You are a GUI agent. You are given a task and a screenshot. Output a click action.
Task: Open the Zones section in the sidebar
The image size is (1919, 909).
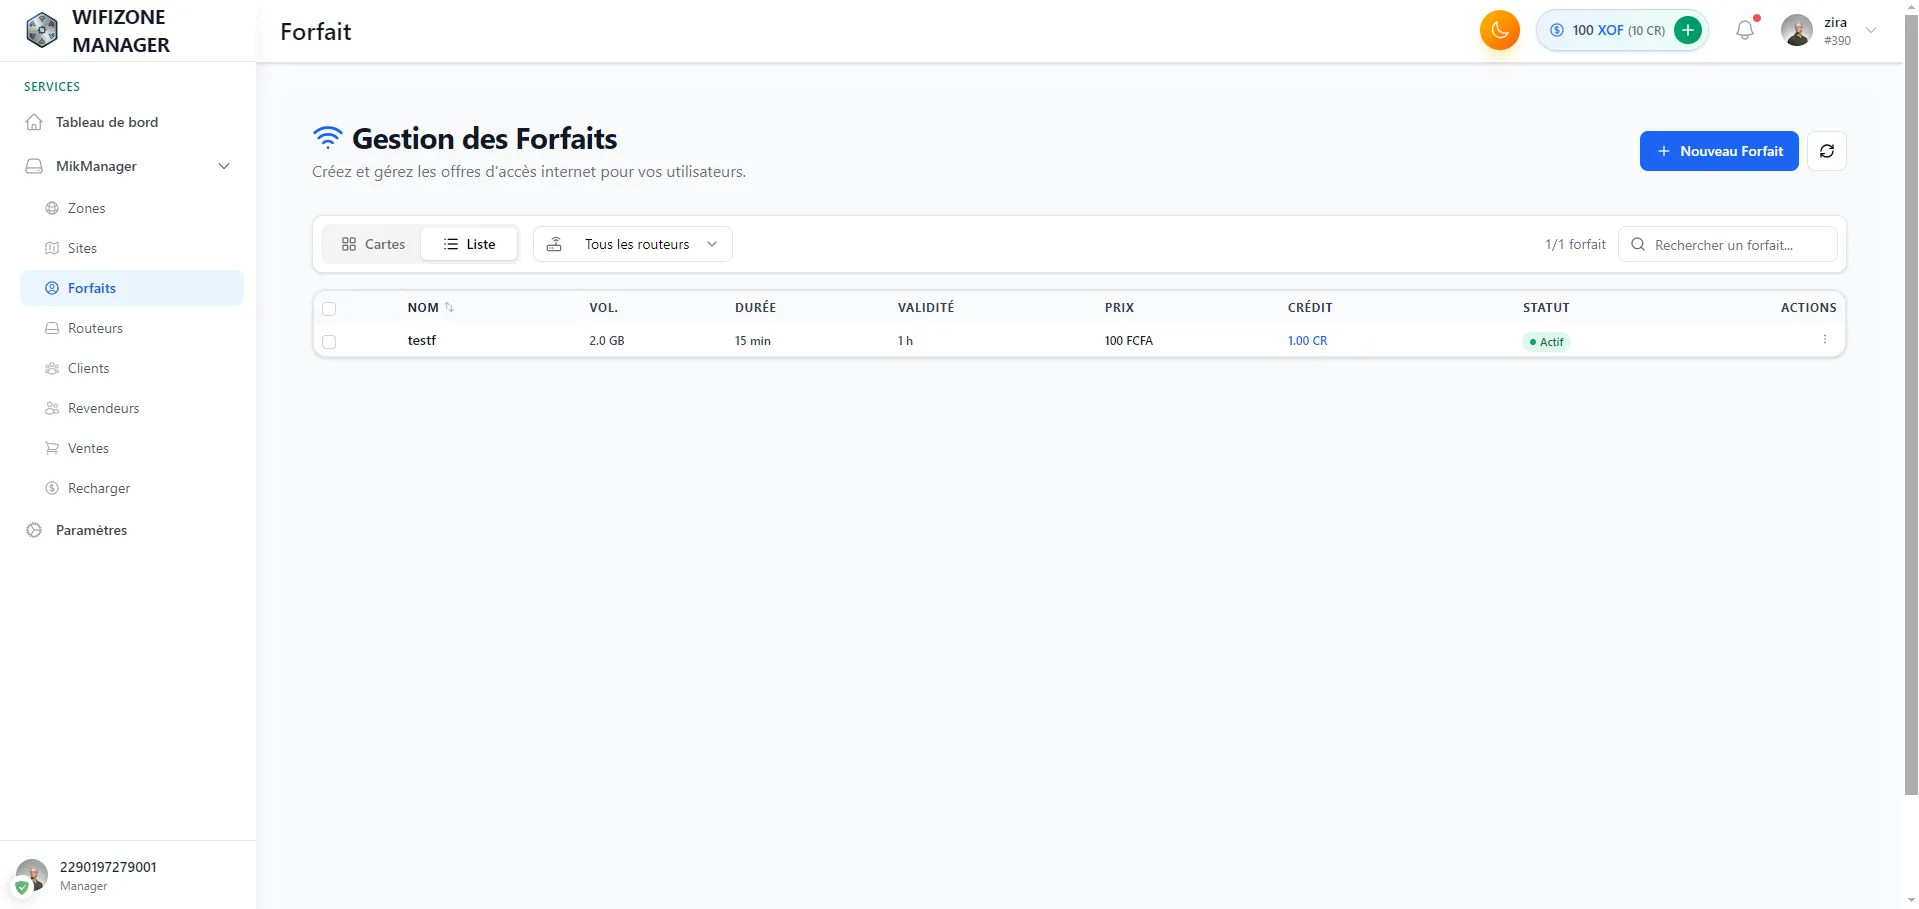pyautogui.click(x=87, y=207)
